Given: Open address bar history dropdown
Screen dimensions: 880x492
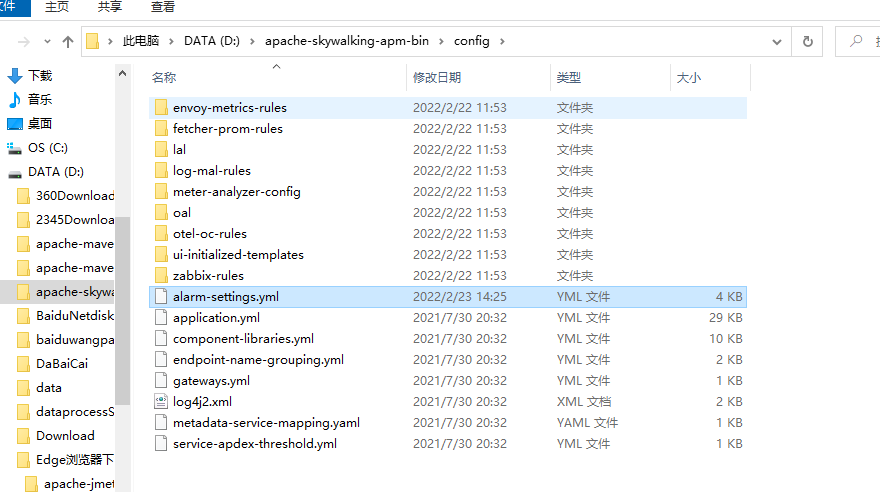Looking at the screenshot, I should click(x=777, y=42).
